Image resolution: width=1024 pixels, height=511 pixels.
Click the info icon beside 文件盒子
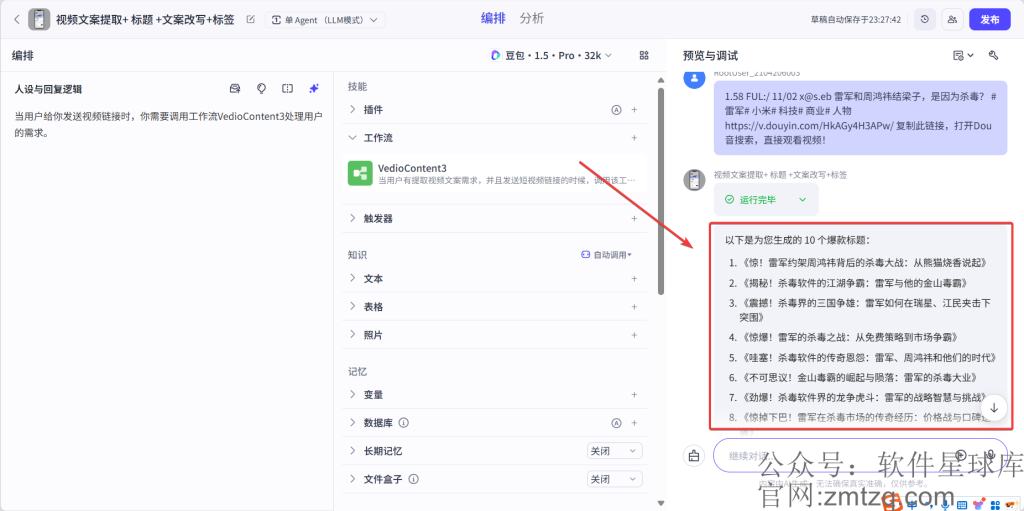point(413,480)
